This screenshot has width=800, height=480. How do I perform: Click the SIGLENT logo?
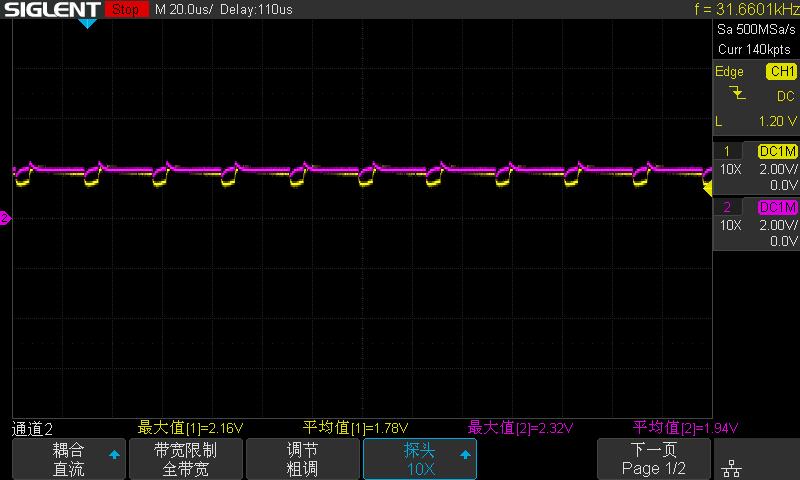click(x=52, y=9)
